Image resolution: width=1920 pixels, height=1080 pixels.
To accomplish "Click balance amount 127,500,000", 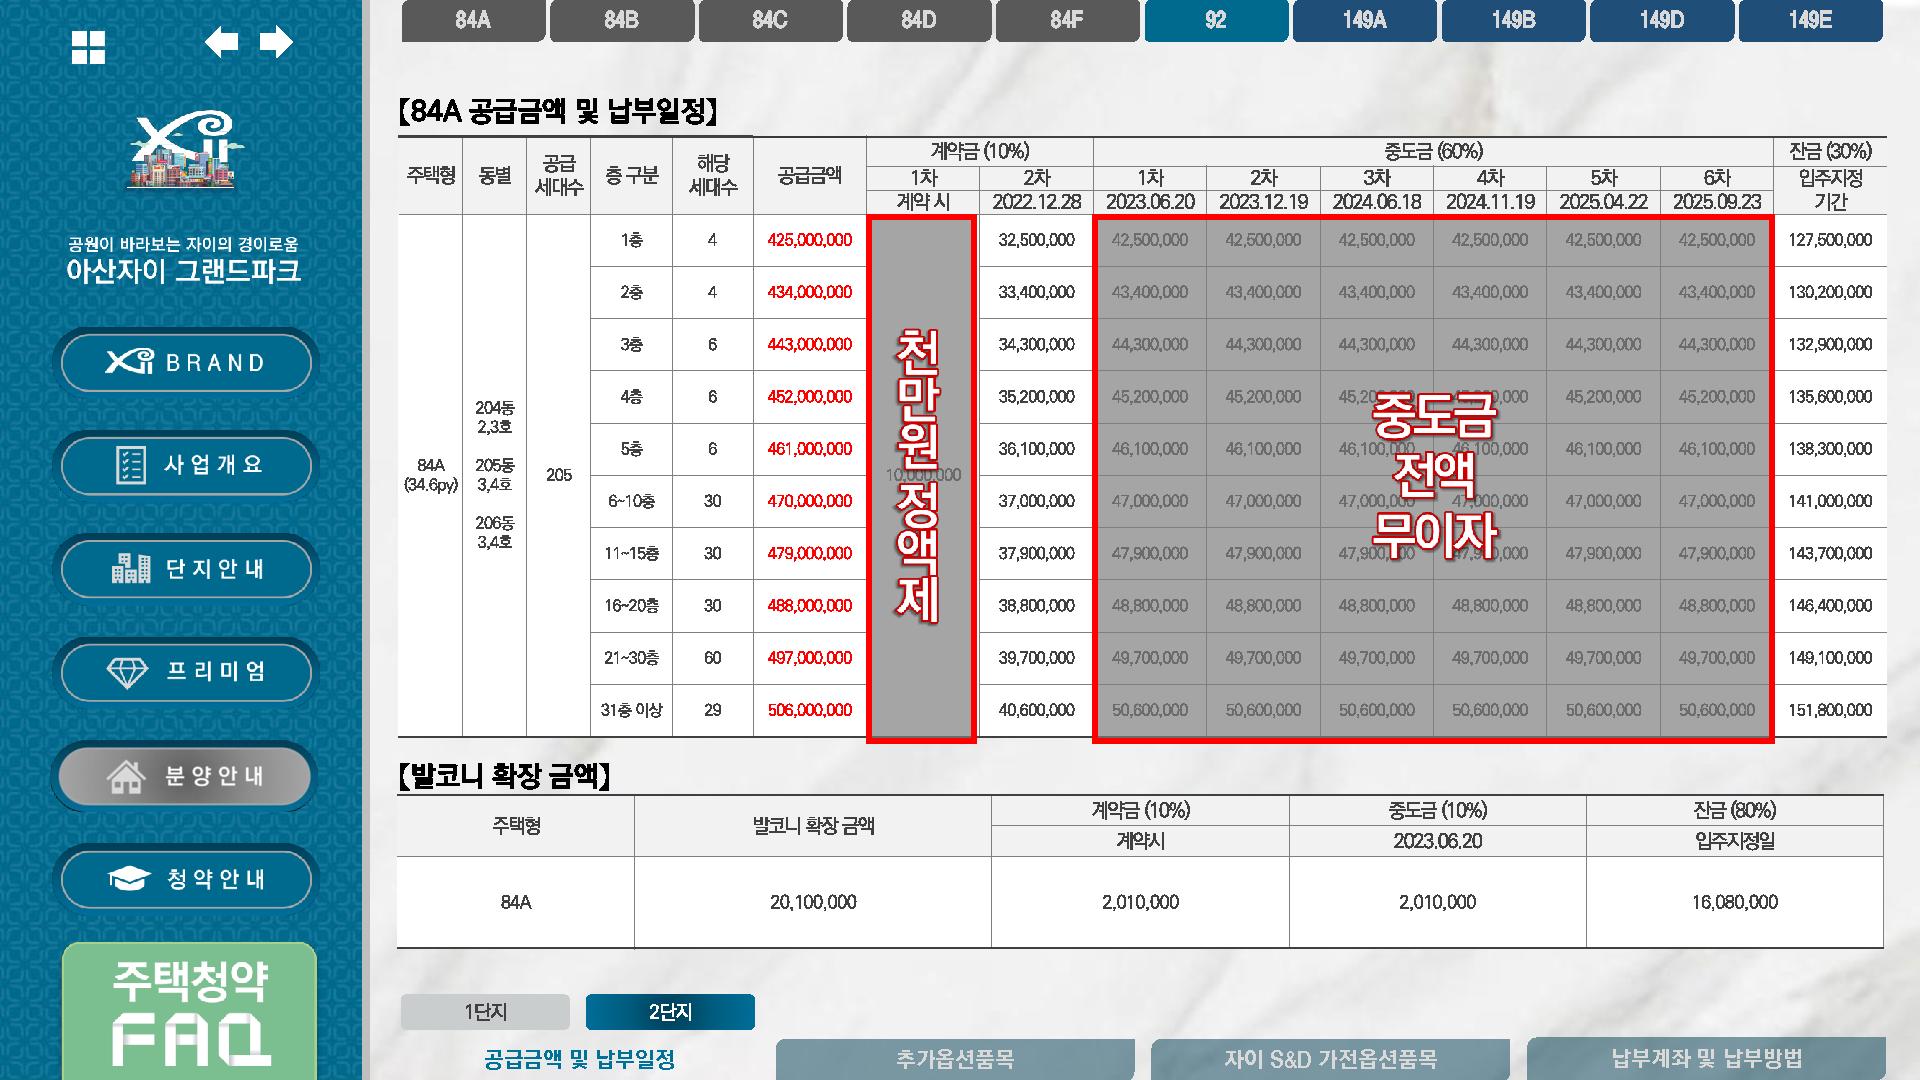I will (1830, 240).
